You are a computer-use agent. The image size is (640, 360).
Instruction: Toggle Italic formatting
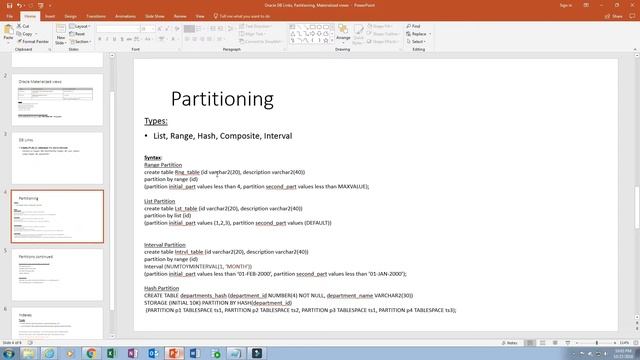click(107, 39)
